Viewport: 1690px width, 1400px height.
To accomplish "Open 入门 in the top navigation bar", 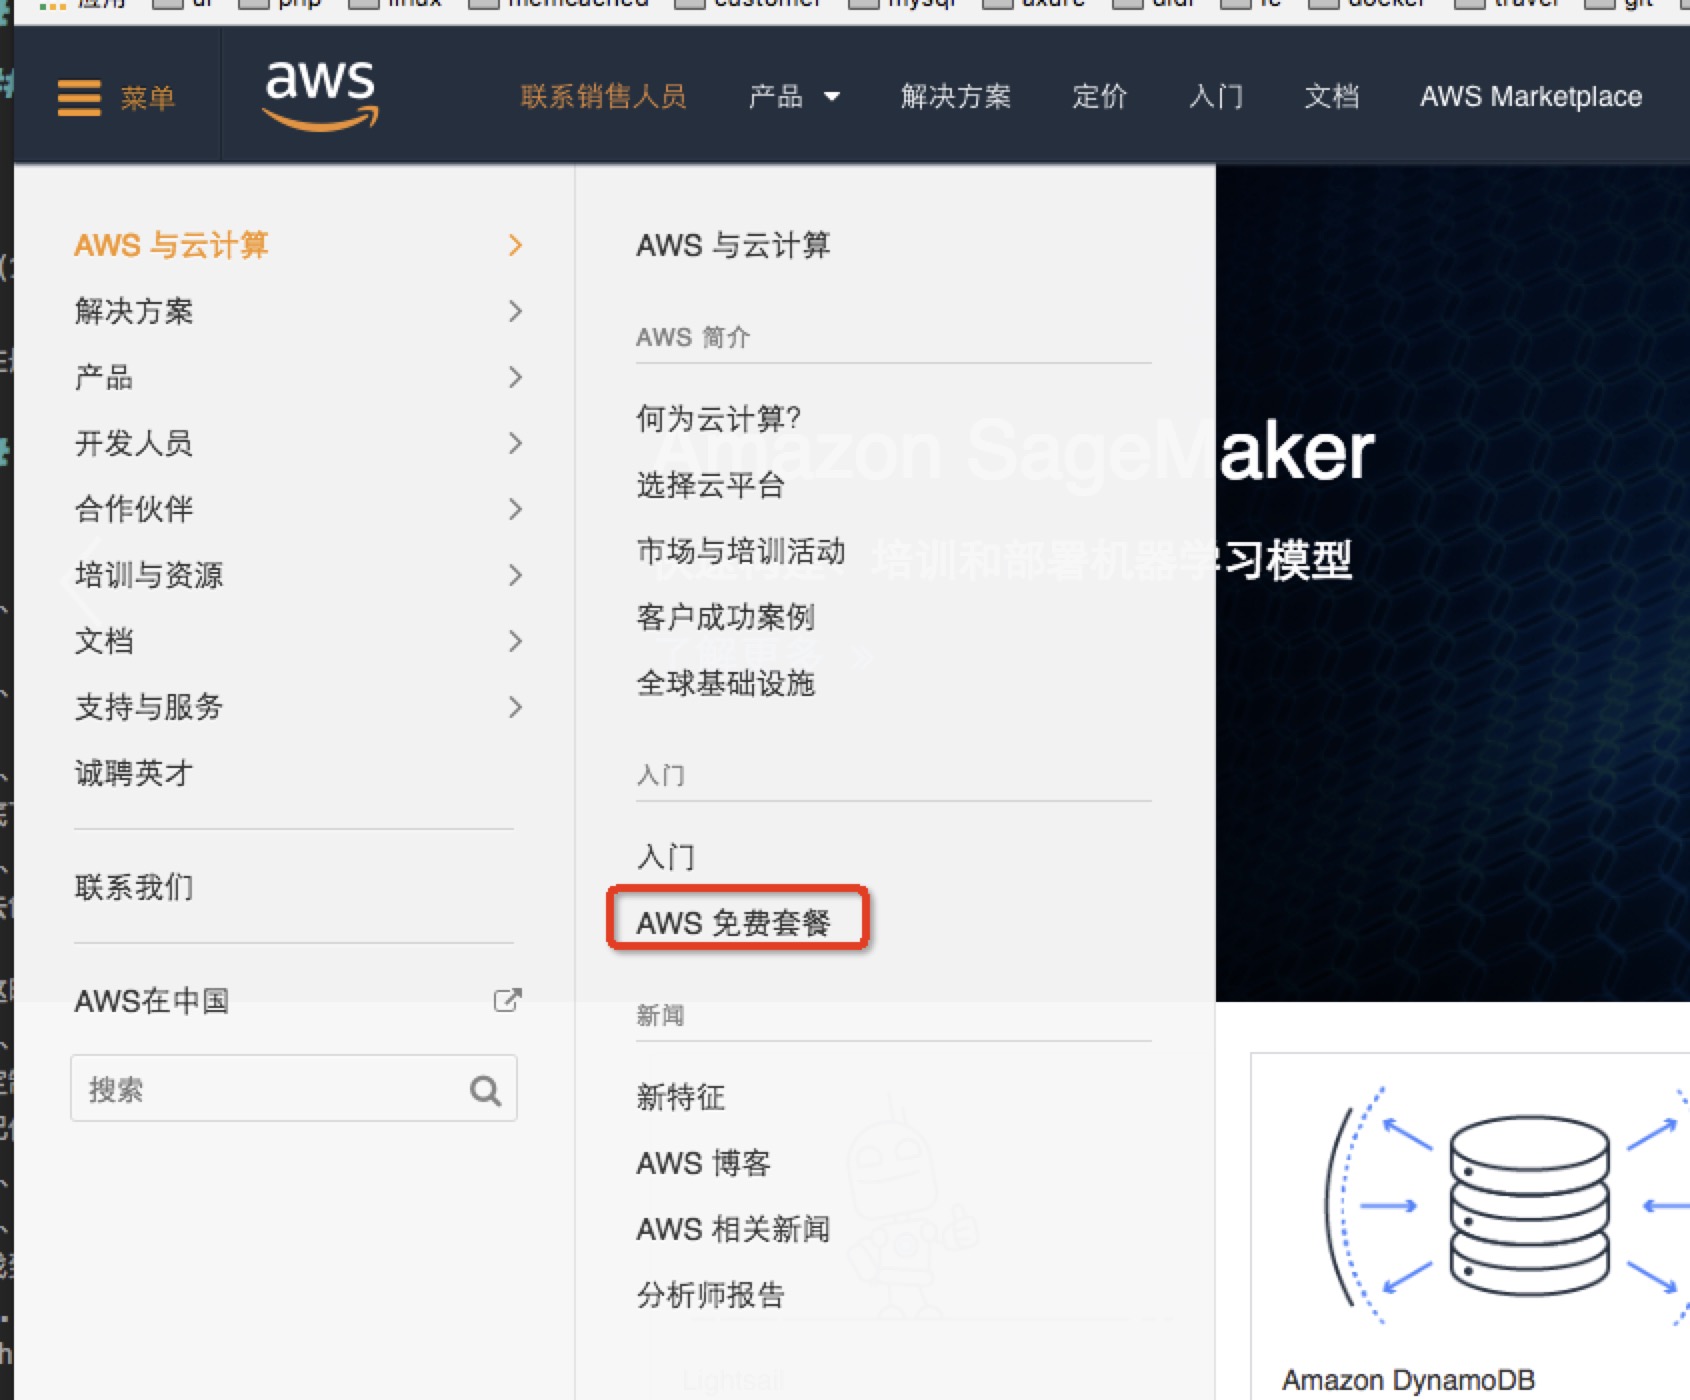I will [x=1215, y=97].
